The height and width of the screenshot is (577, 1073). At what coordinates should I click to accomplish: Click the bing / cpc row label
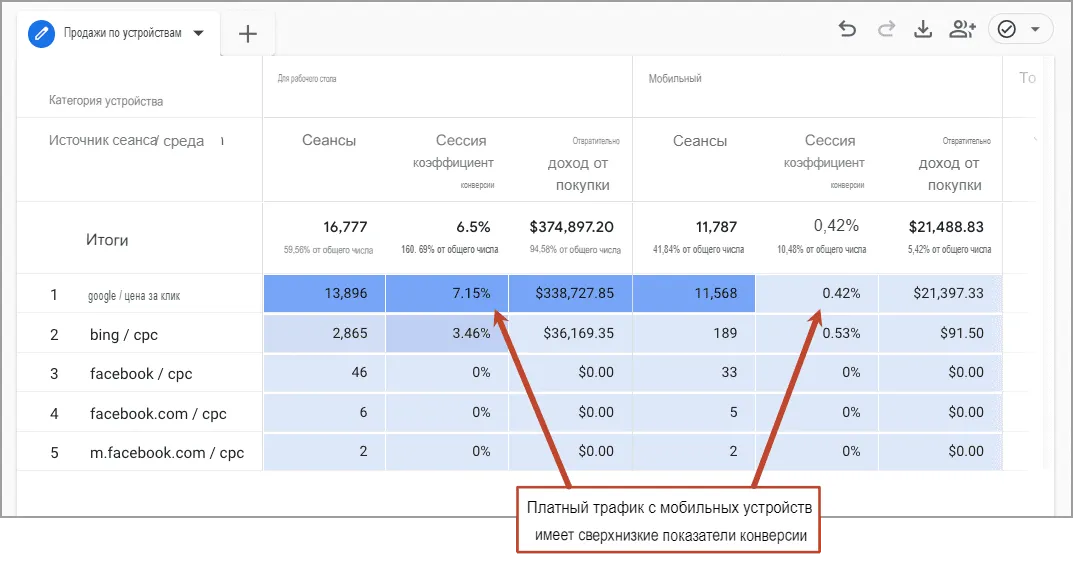tap(124, 335)
